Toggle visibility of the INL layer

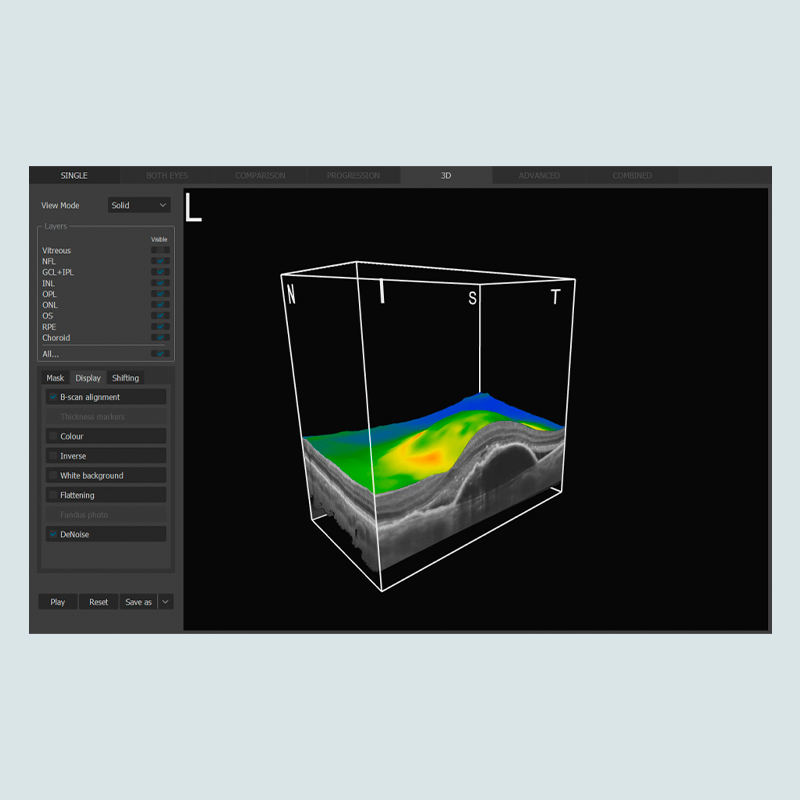point(160,283)
